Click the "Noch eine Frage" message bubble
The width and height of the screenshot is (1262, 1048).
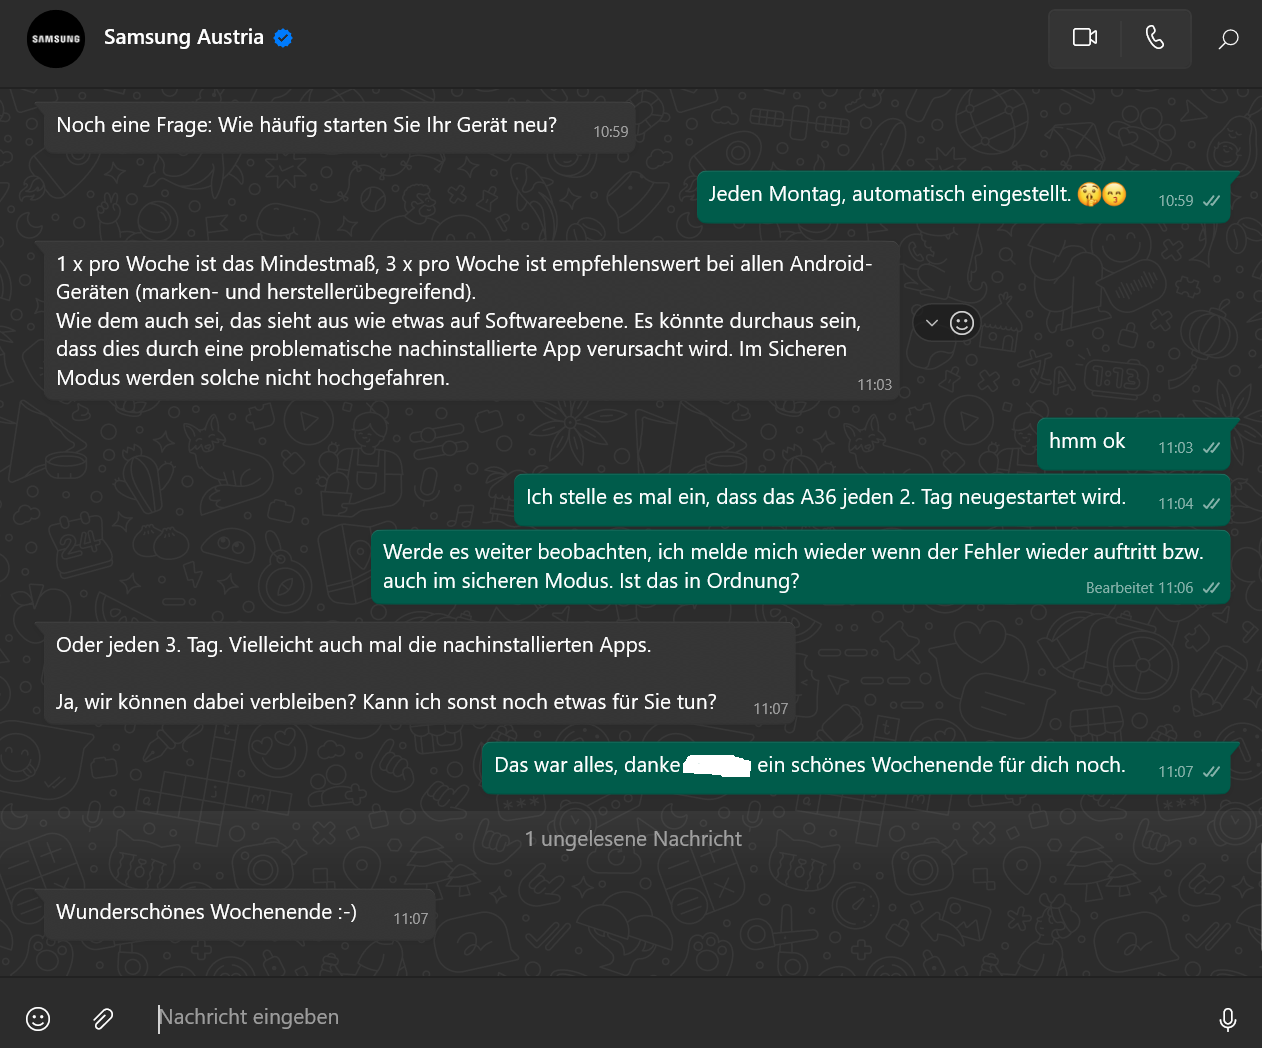(x=306, y=126)
